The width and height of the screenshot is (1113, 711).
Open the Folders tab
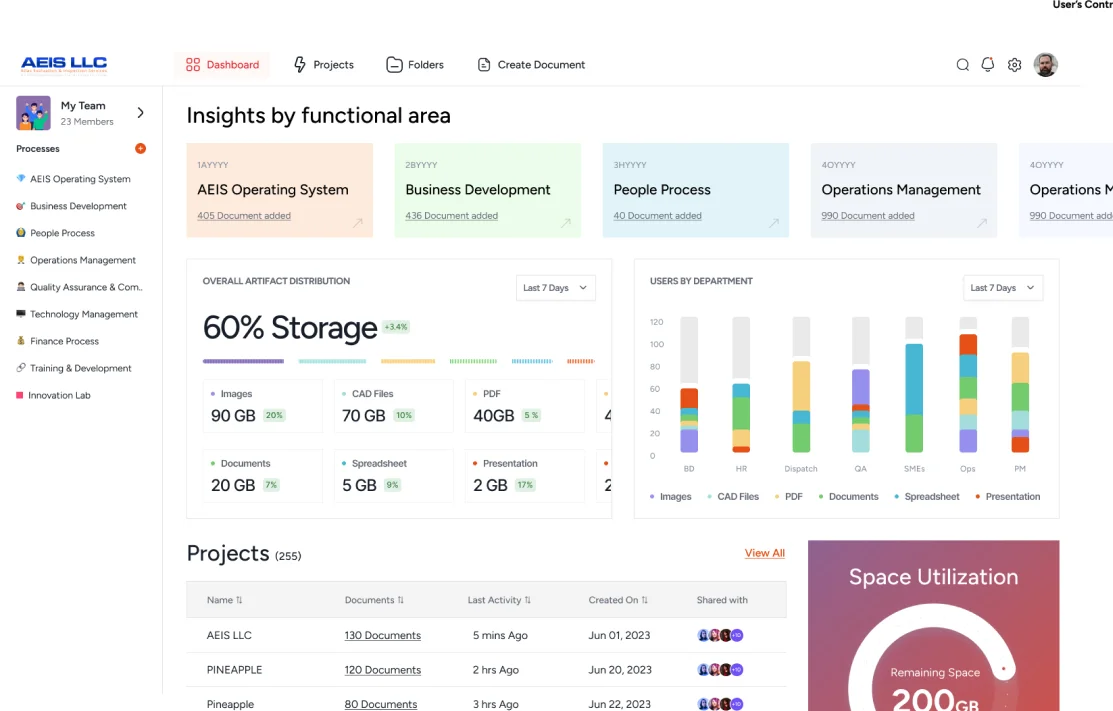click(x=415, y=65)
